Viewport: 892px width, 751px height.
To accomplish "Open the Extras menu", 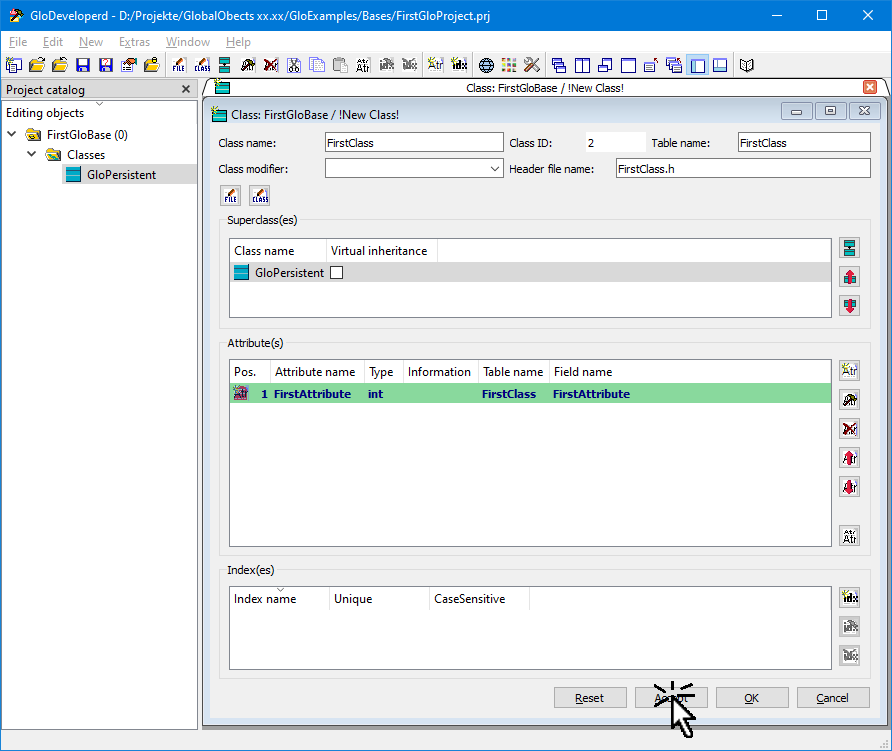I will coord(134,42).
